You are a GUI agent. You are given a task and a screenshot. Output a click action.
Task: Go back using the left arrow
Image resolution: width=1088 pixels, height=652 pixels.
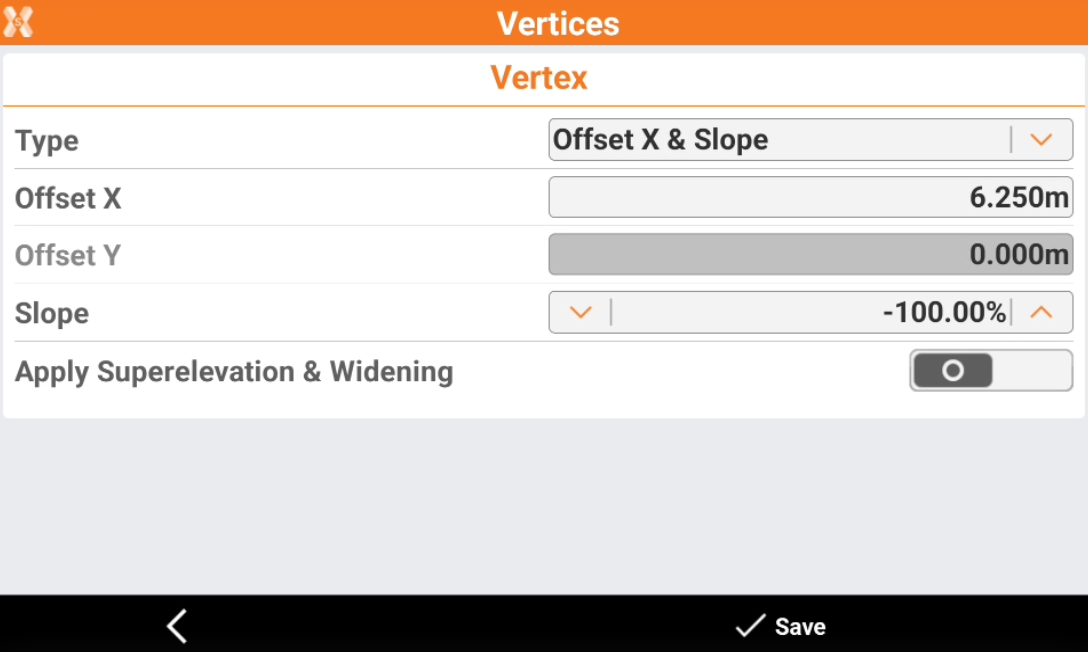coord(177,626)
